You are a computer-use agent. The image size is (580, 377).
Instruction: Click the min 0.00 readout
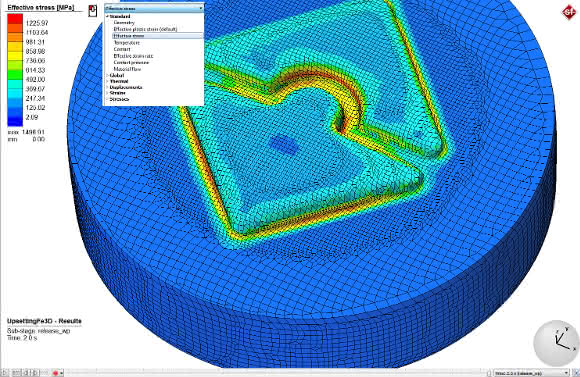(26, 139)
